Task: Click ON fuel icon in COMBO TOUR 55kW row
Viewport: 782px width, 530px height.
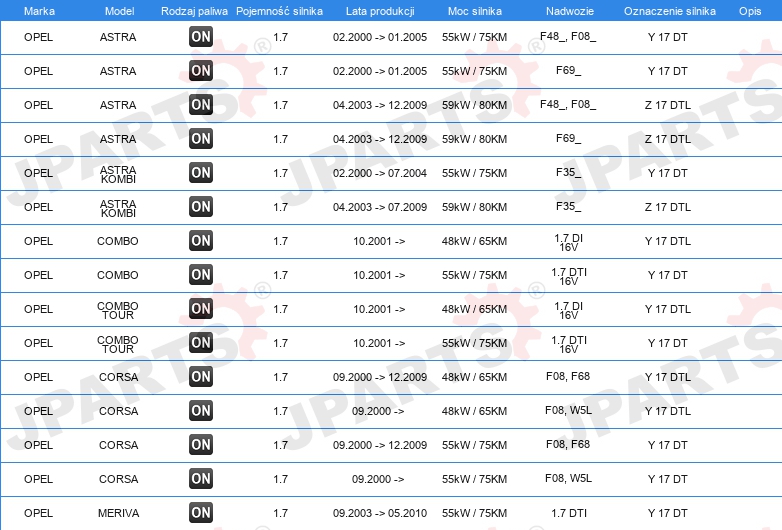Action: coord(201,343)
